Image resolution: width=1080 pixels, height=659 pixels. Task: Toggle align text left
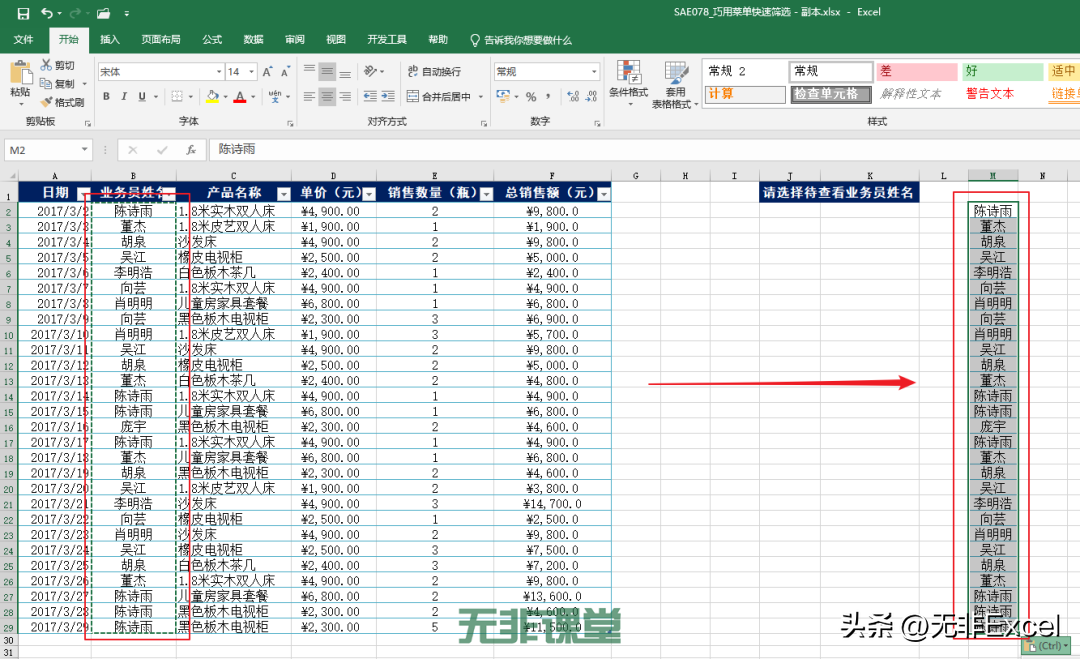[309, 96]
